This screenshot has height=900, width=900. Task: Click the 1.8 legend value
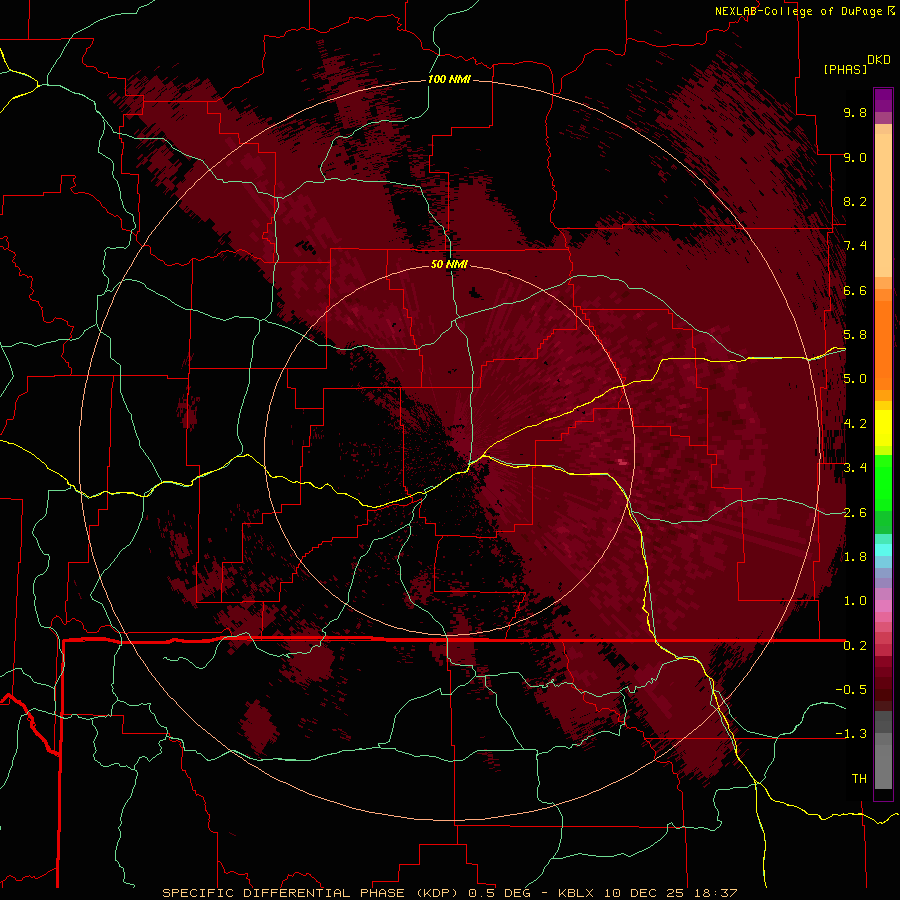(x=855, y=557)
